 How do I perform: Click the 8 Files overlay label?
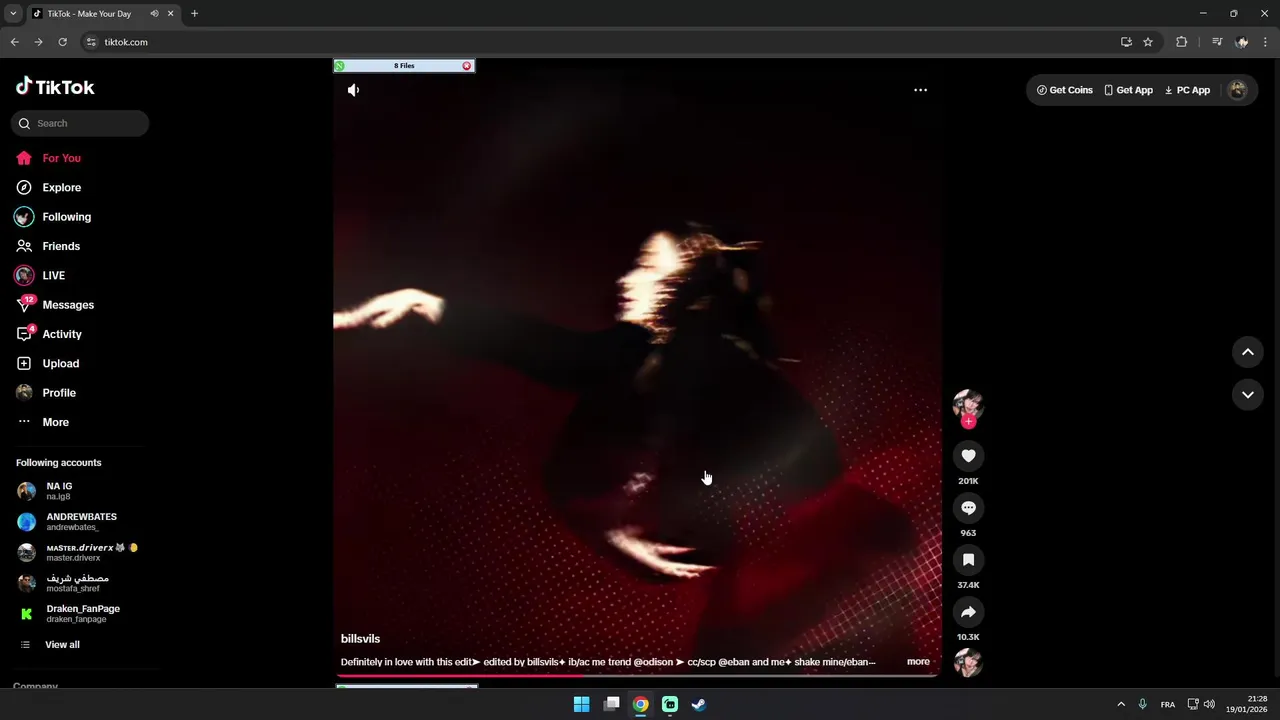tap(404, 66)
